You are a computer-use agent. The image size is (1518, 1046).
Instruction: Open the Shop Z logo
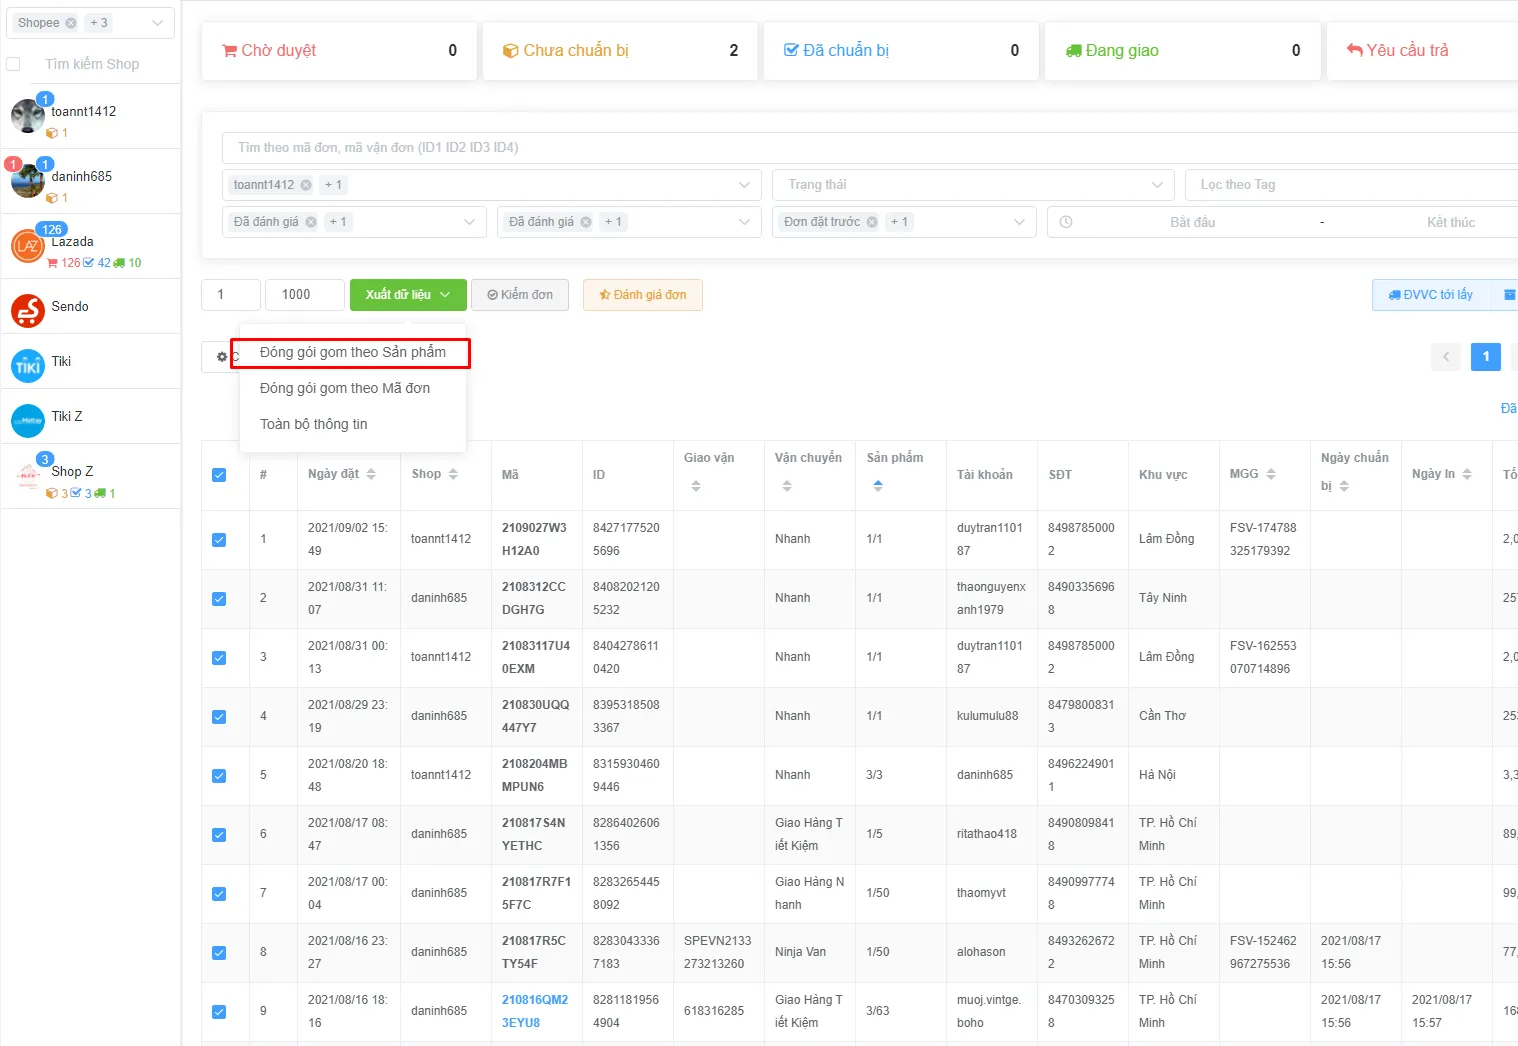click(27, 476)
